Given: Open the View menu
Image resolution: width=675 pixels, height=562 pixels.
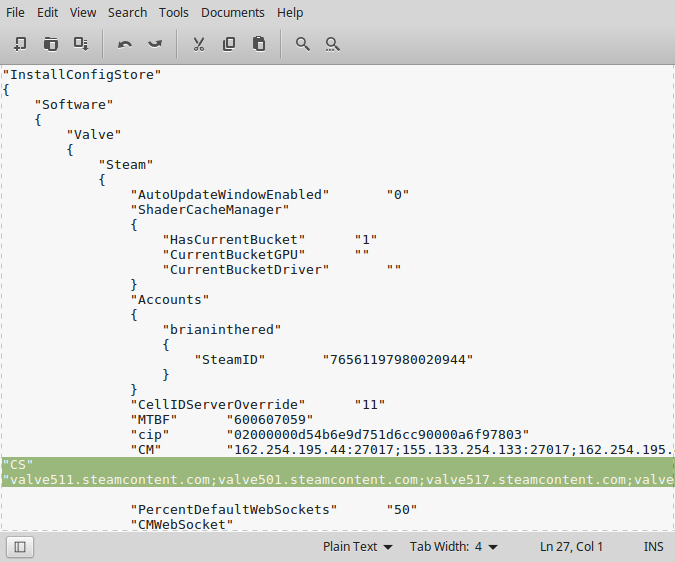Looking at the screenshot, I should pyautogui.click(x=83, y=12).
